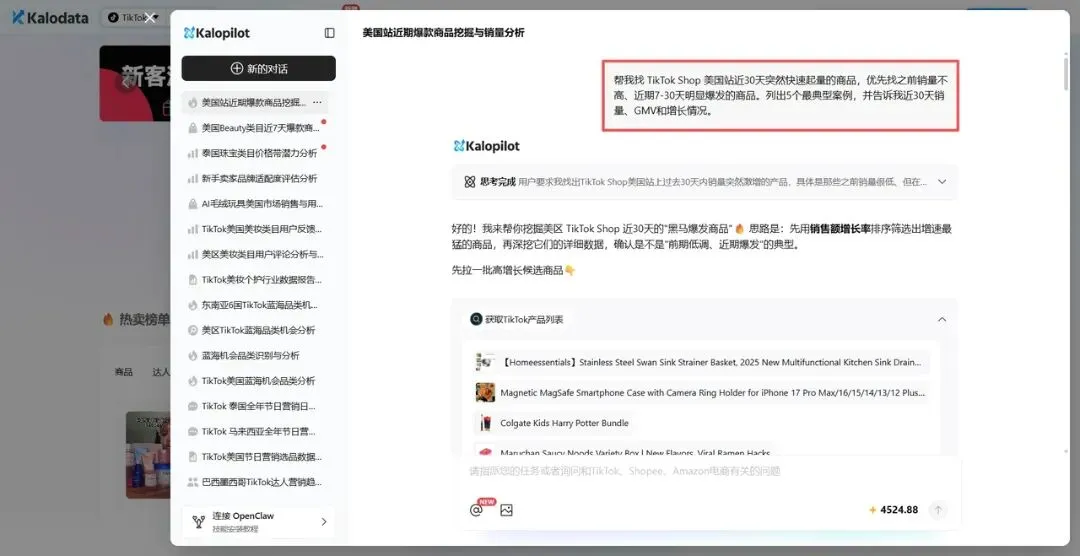
Task: Click the image upload icon
Action: [x=506, y=510]
